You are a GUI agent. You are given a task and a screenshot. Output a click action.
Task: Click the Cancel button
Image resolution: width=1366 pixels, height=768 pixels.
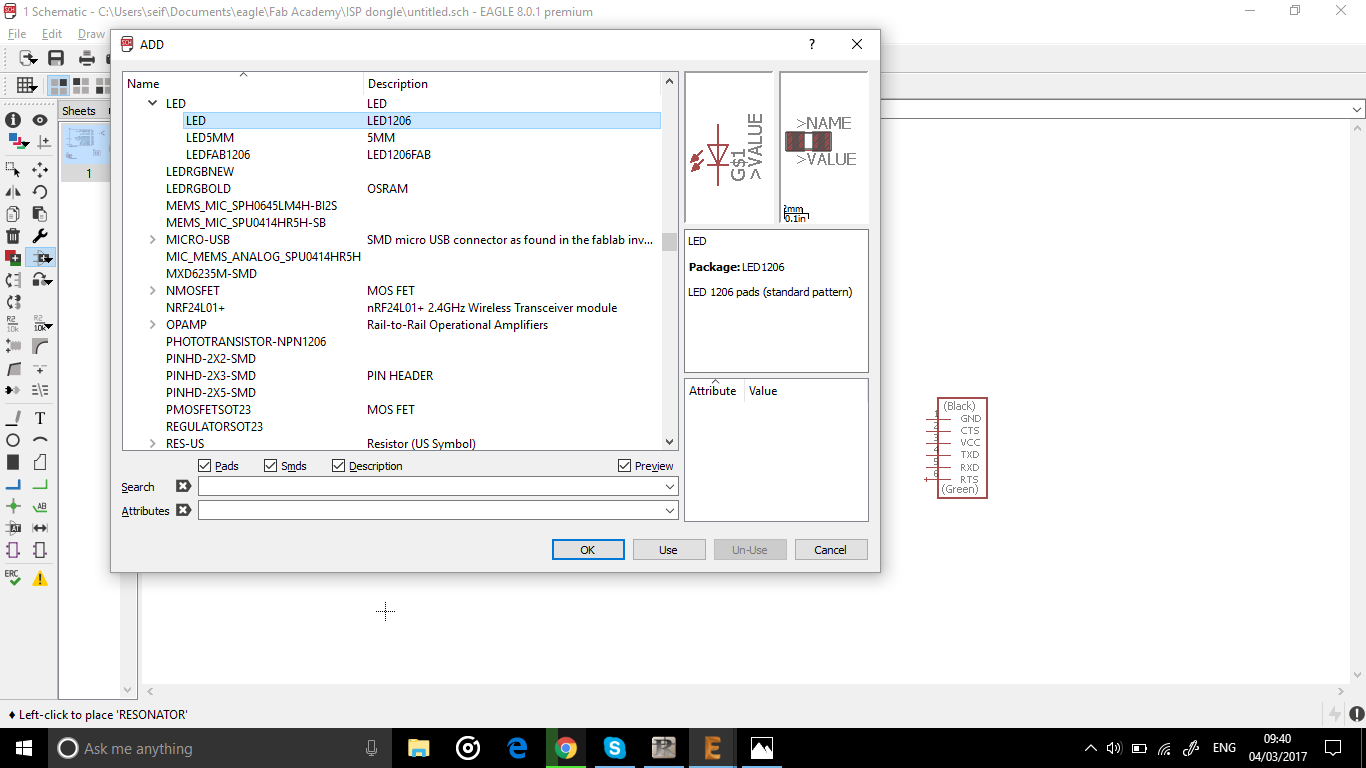click(x=830, y=550)
